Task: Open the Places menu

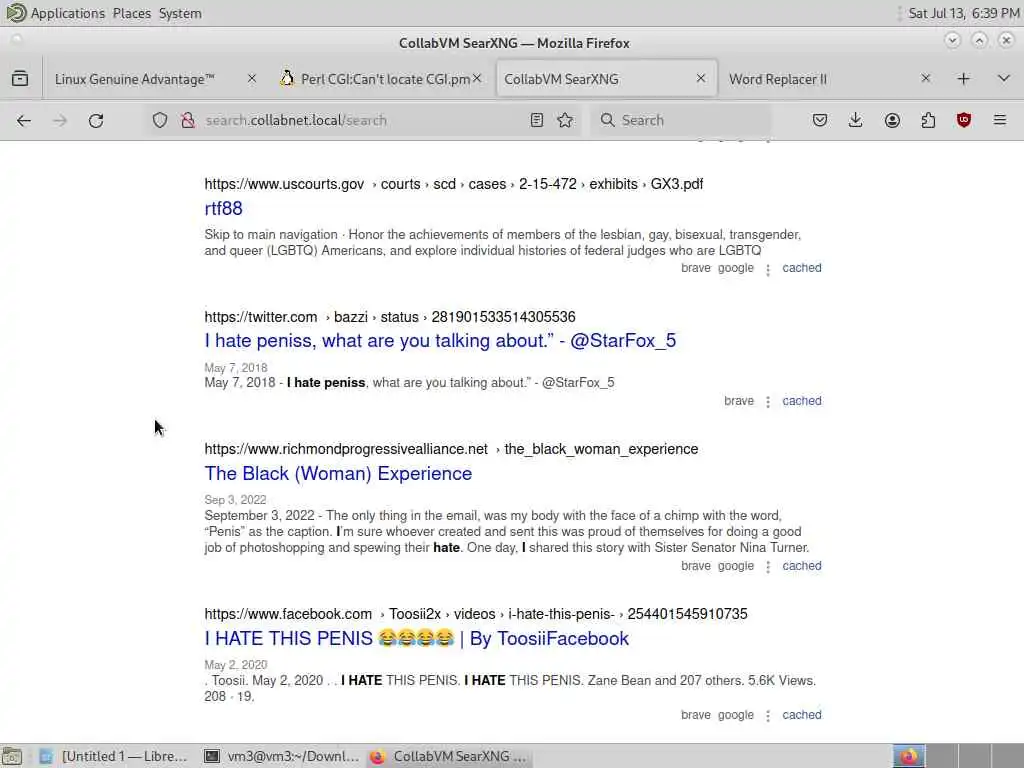Action: tap(131, 13)
